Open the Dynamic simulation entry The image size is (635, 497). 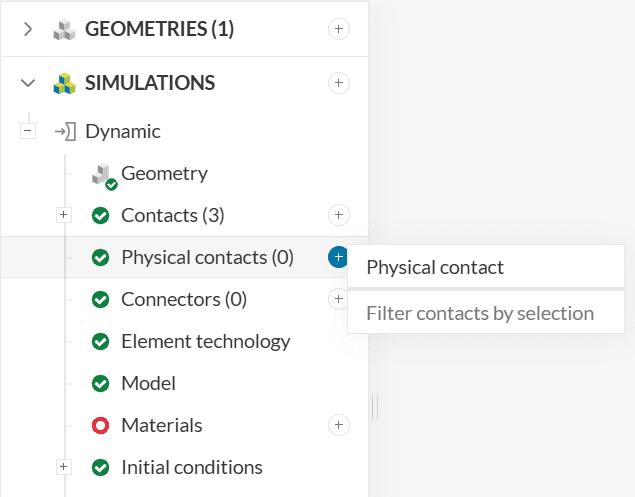[x=122, y=131]
